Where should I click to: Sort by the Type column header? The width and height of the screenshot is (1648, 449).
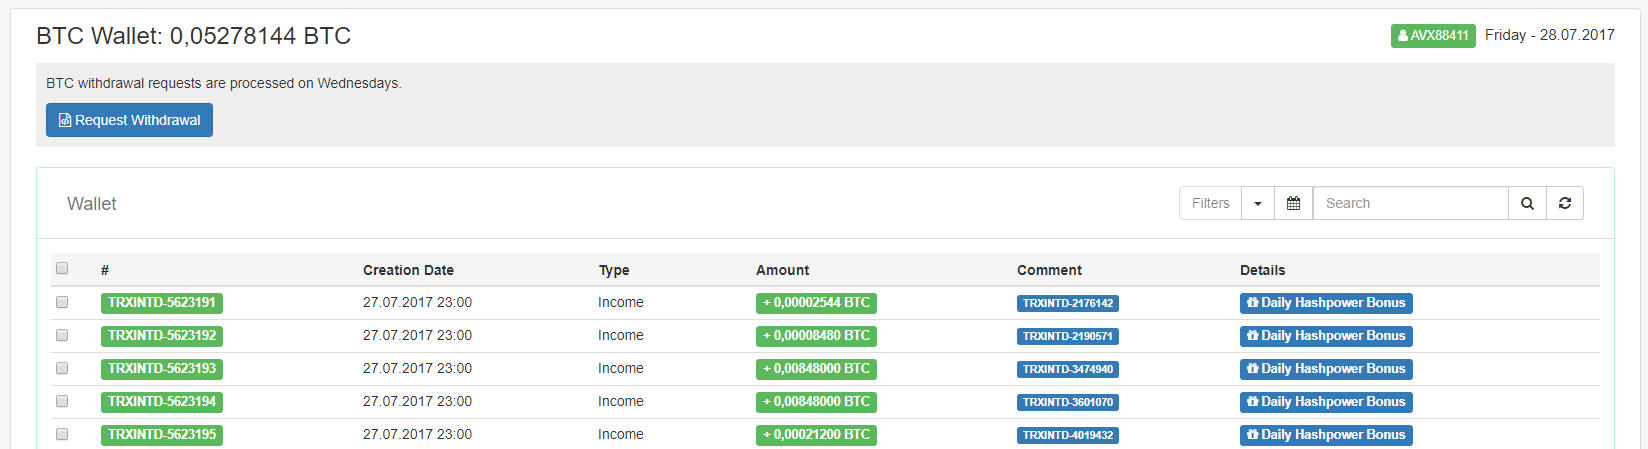point(614,270)
